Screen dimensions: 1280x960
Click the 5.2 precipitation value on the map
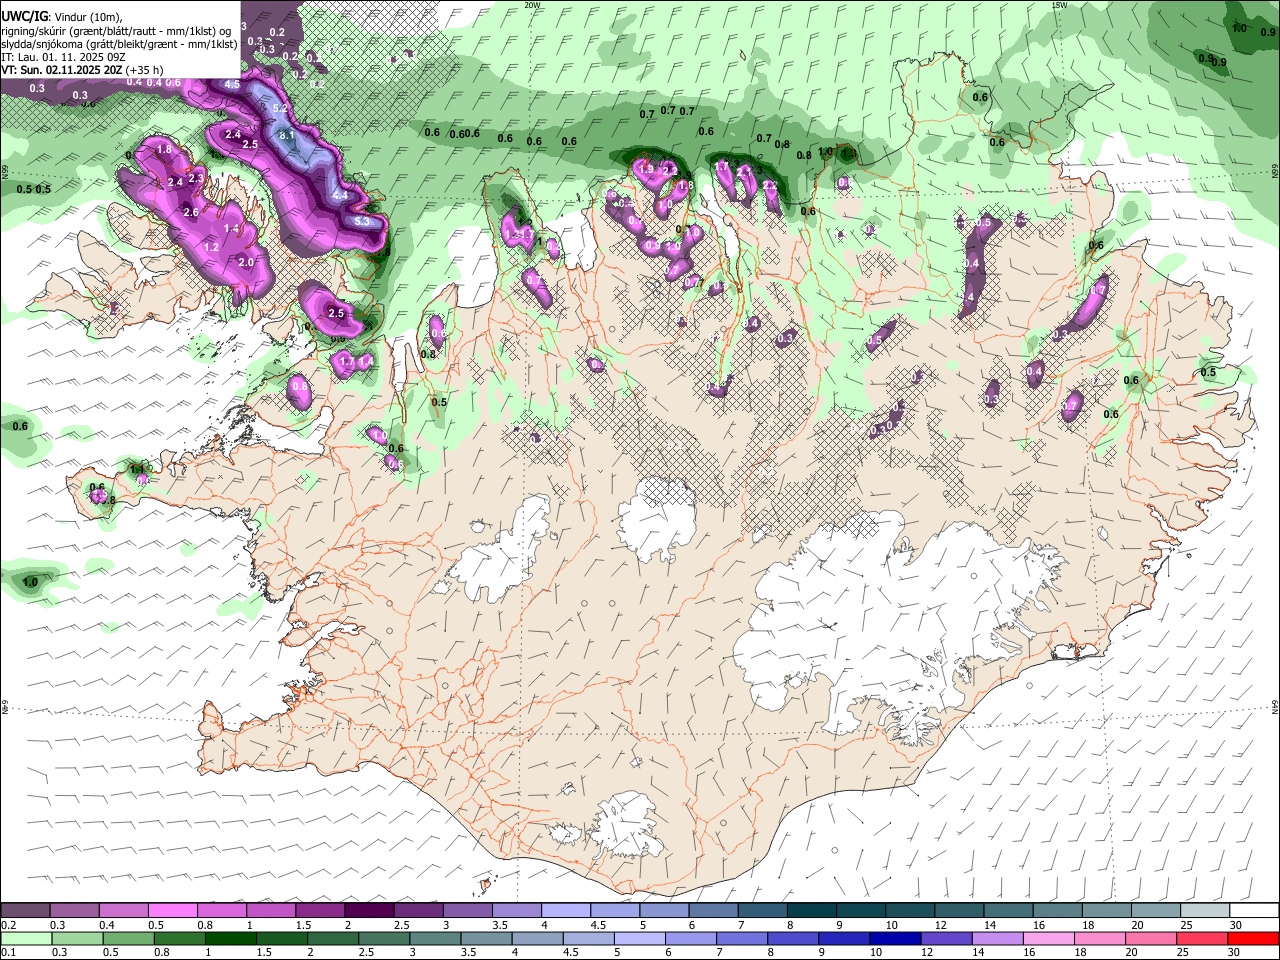(x=280, y=107)
